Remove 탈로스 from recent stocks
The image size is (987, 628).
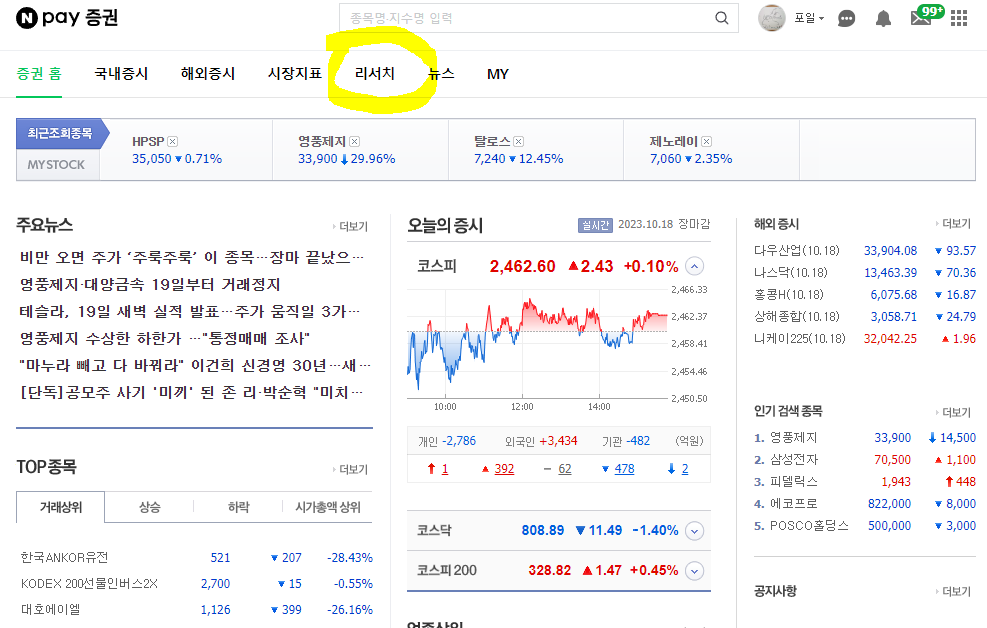point(519,142)
